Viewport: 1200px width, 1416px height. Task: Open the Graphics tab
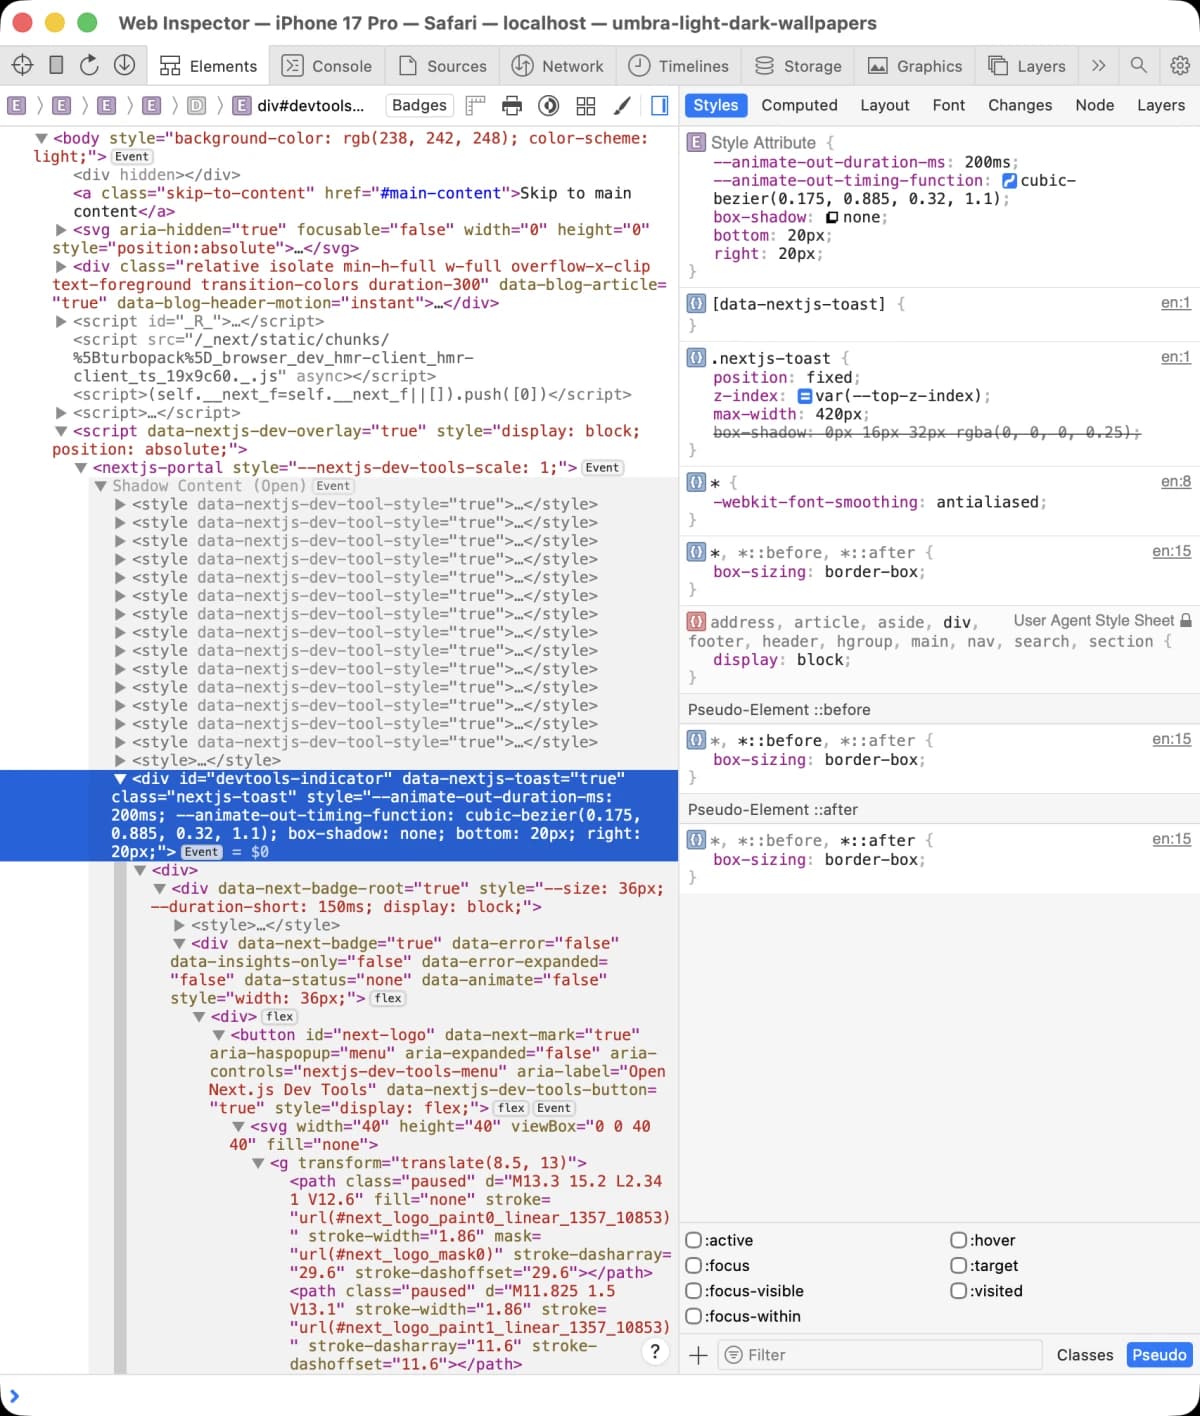click(x=915, y=66)
